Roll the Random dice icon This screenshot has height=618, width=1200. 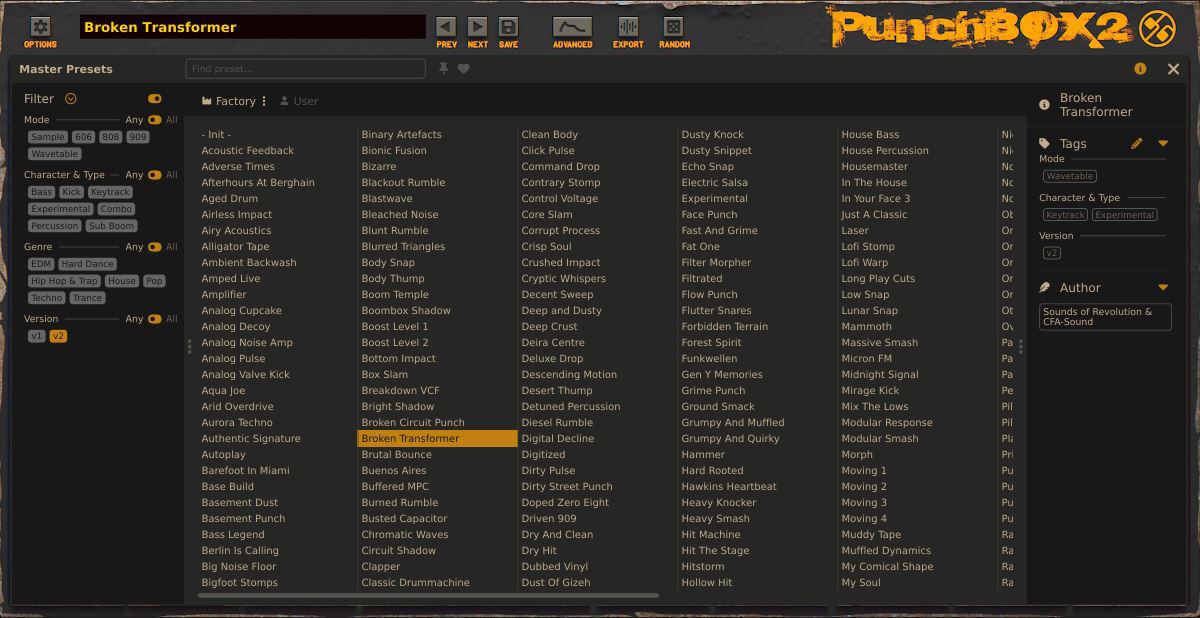pos(674,27)
